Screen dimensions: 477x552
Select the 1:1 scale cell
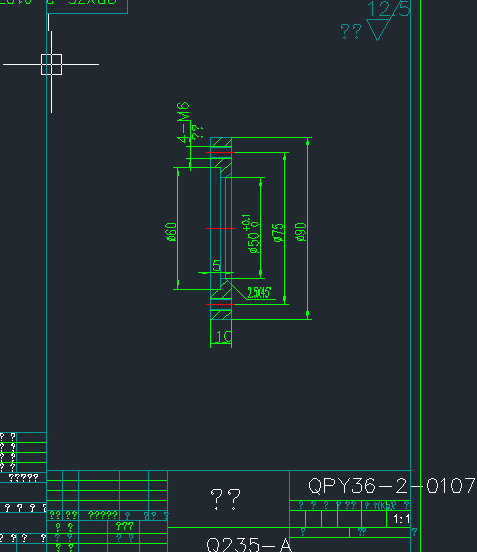tap(401, 519)
